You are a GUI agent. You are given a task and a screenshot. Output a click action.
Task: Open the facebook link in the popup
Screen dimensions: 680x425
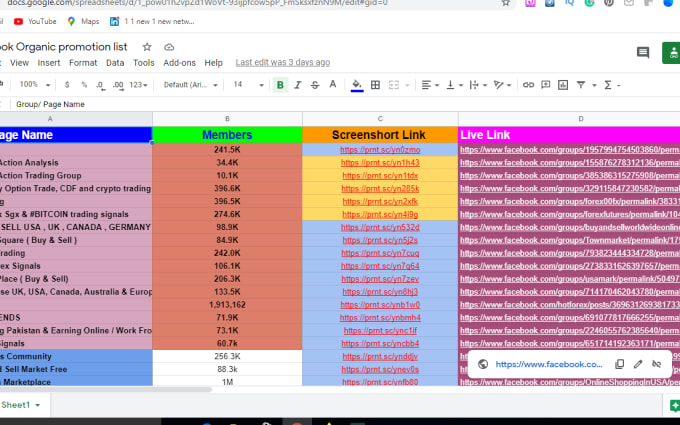point(549,364)
